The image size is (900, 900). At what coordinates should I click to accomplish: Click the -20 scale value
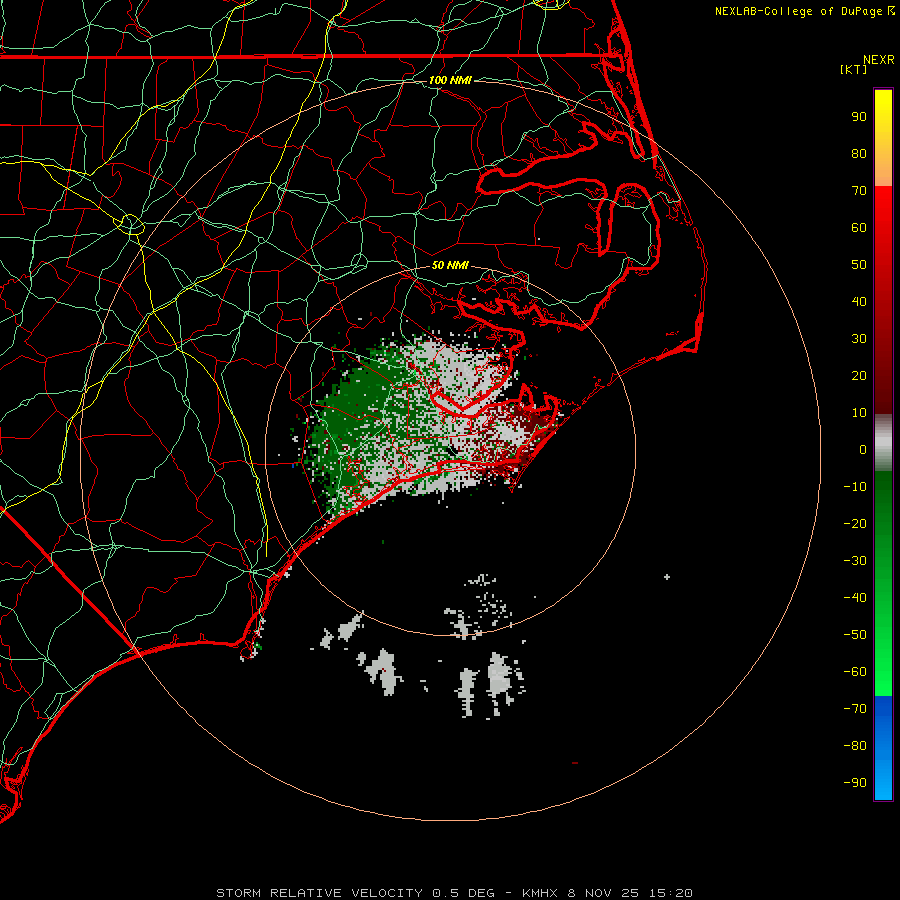855,524
